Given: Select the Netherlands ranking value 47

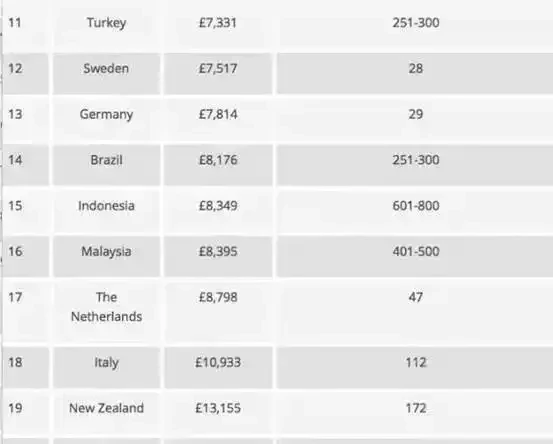Looking at the screenshot, I should click(x=416, y=297).
